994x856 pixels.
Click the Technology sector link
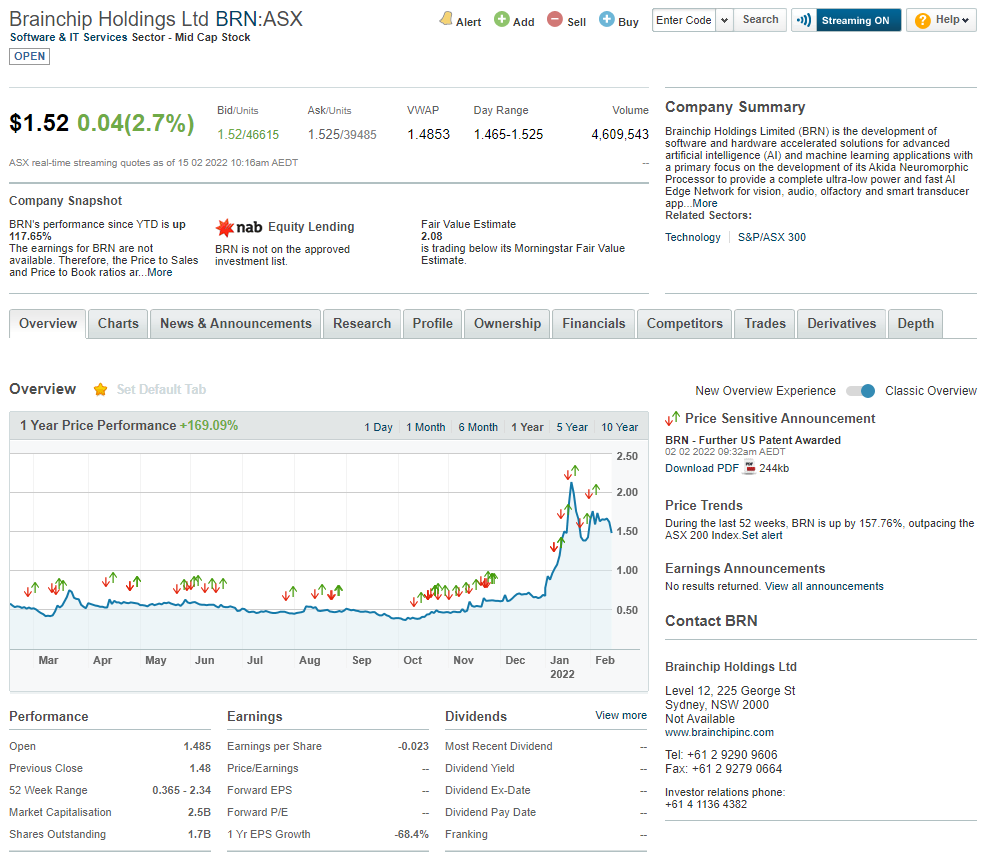(692, 237)
